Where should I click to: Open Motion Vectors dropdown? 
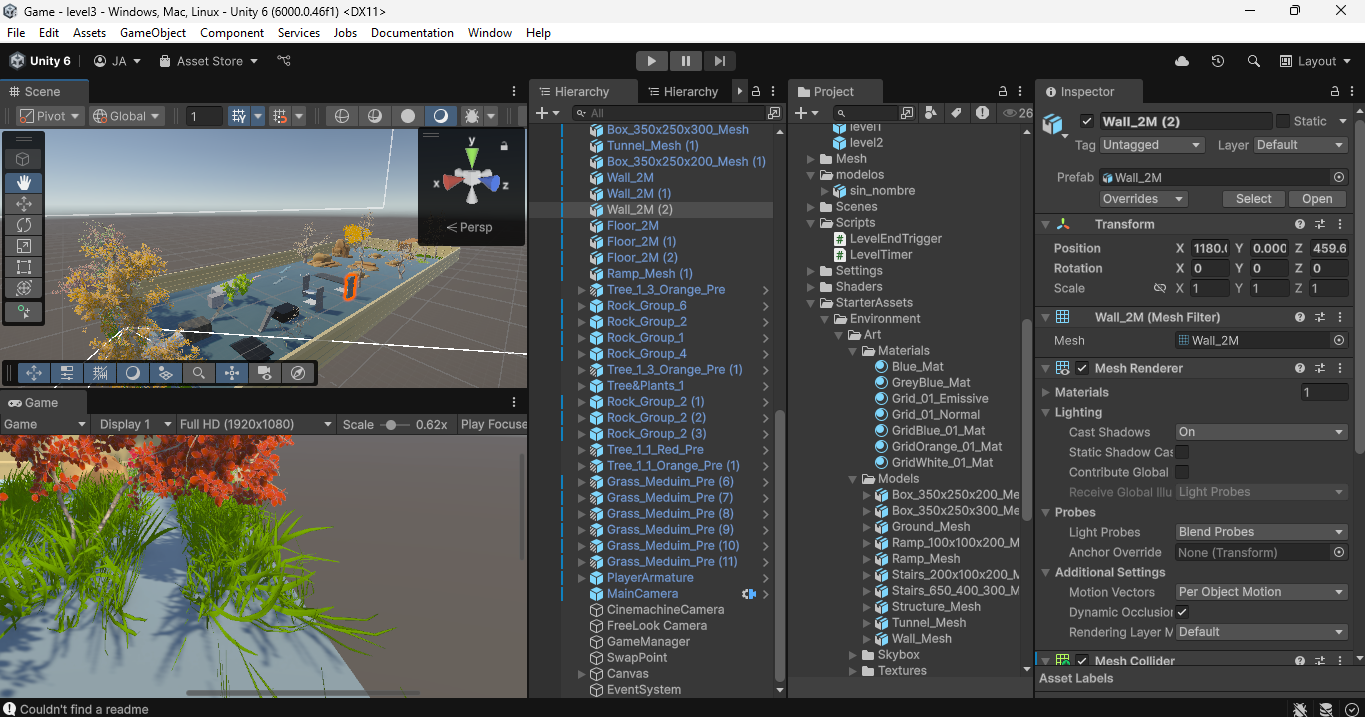coord(1262,592)
